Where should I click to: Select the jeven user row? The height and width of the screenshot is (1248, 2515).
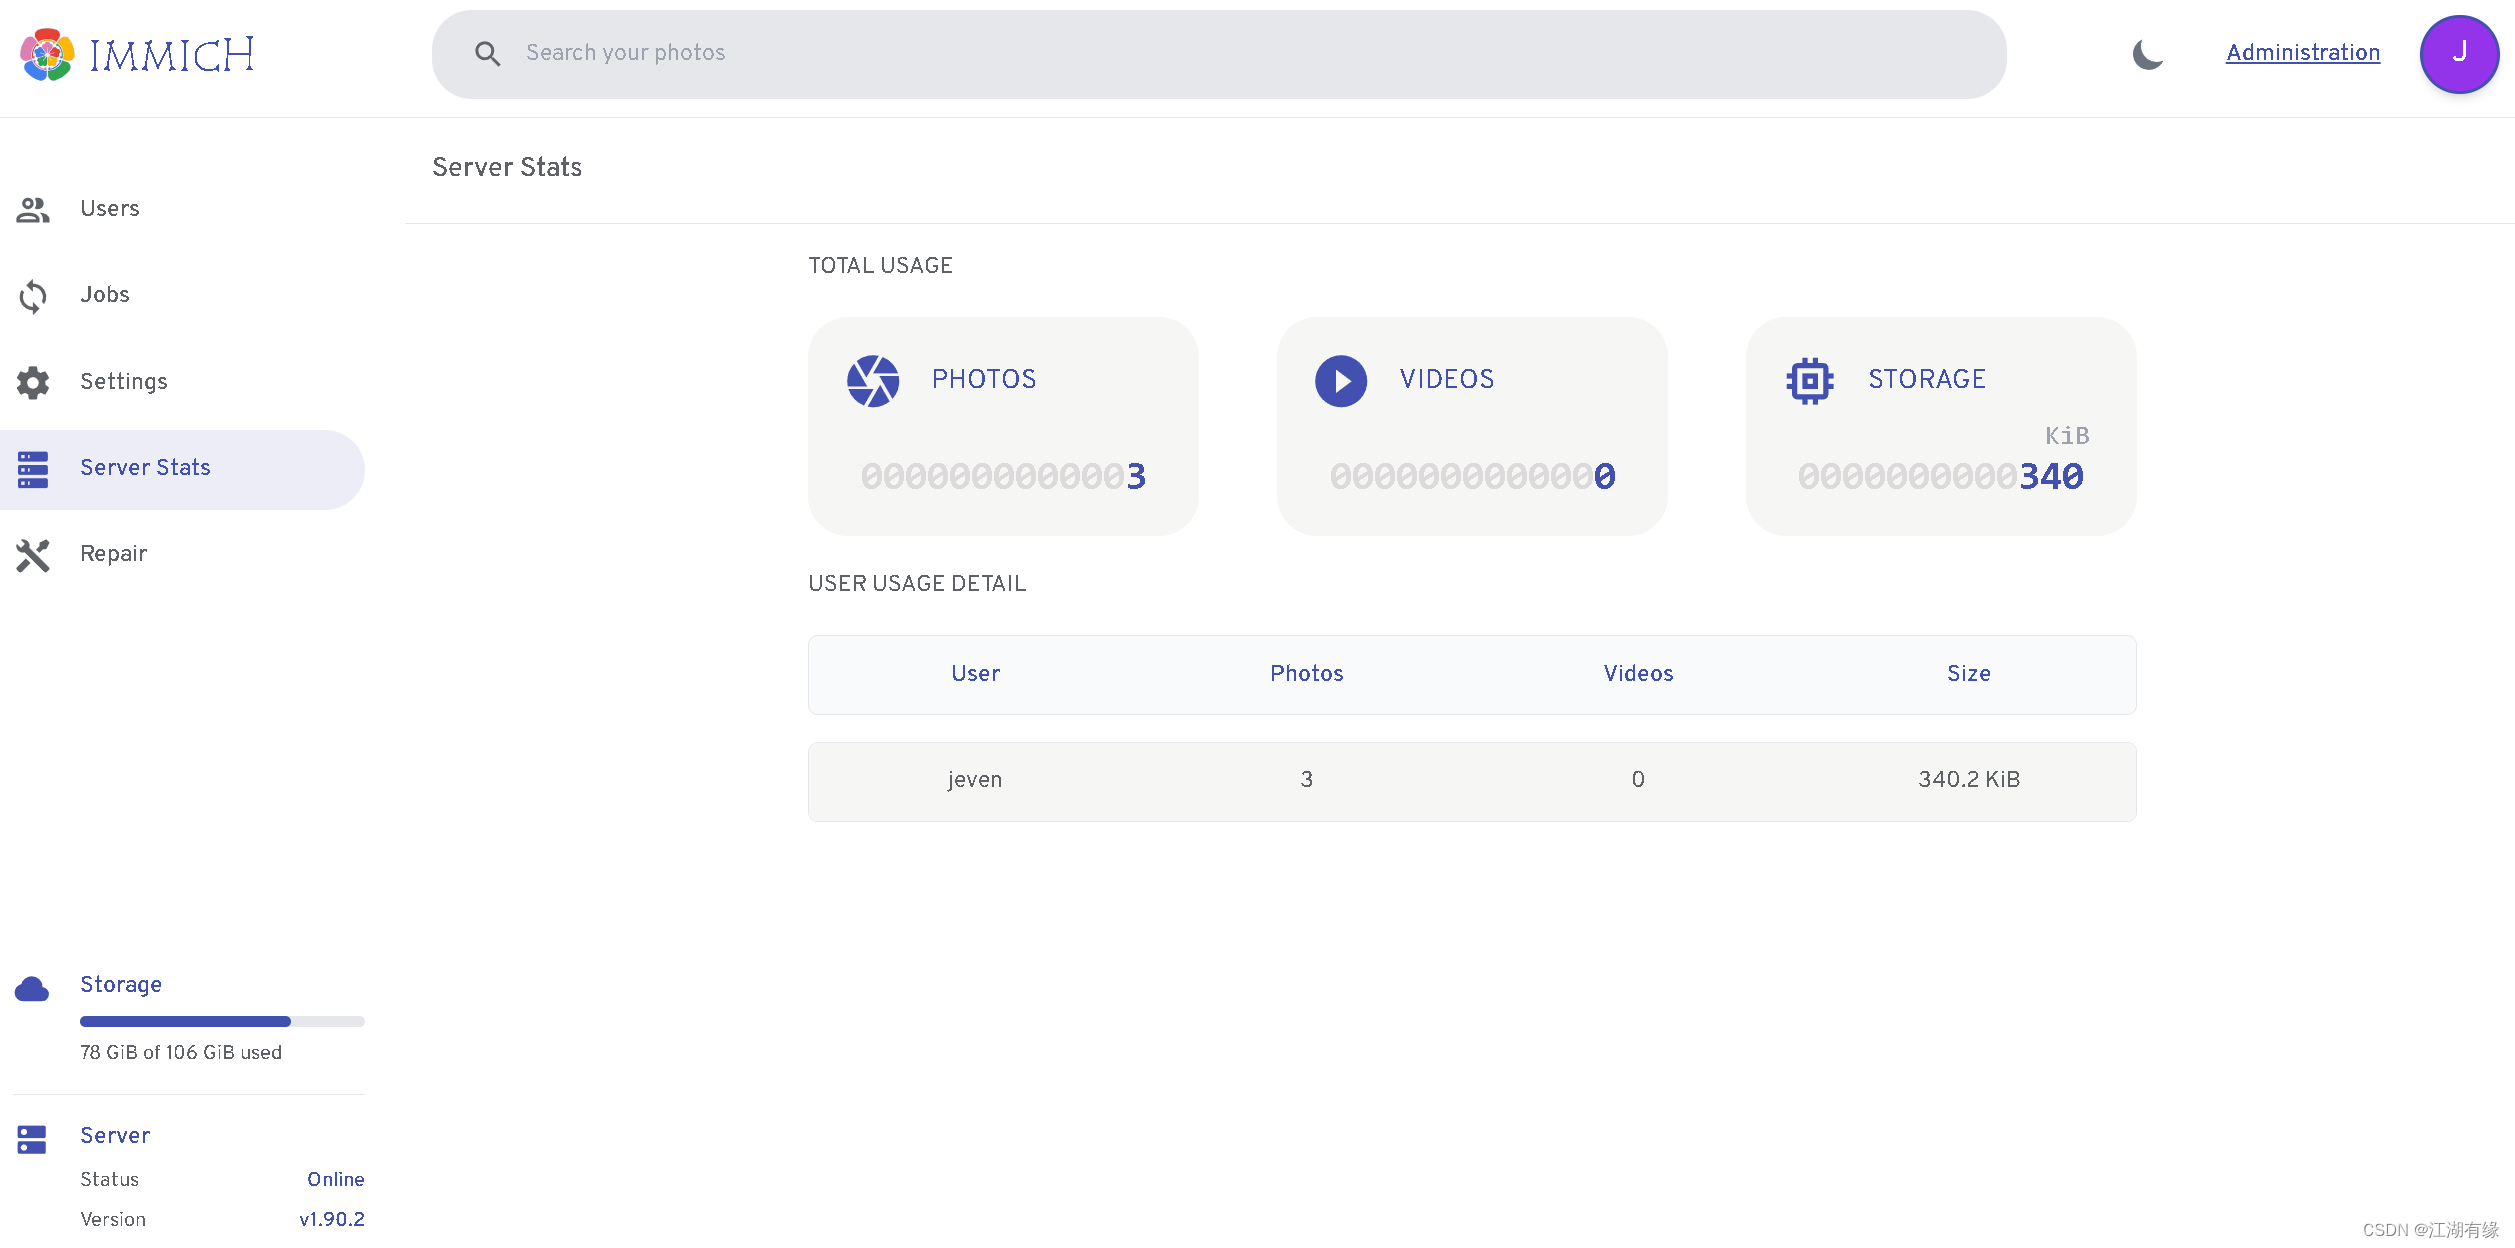click(x=1471, y=781)
